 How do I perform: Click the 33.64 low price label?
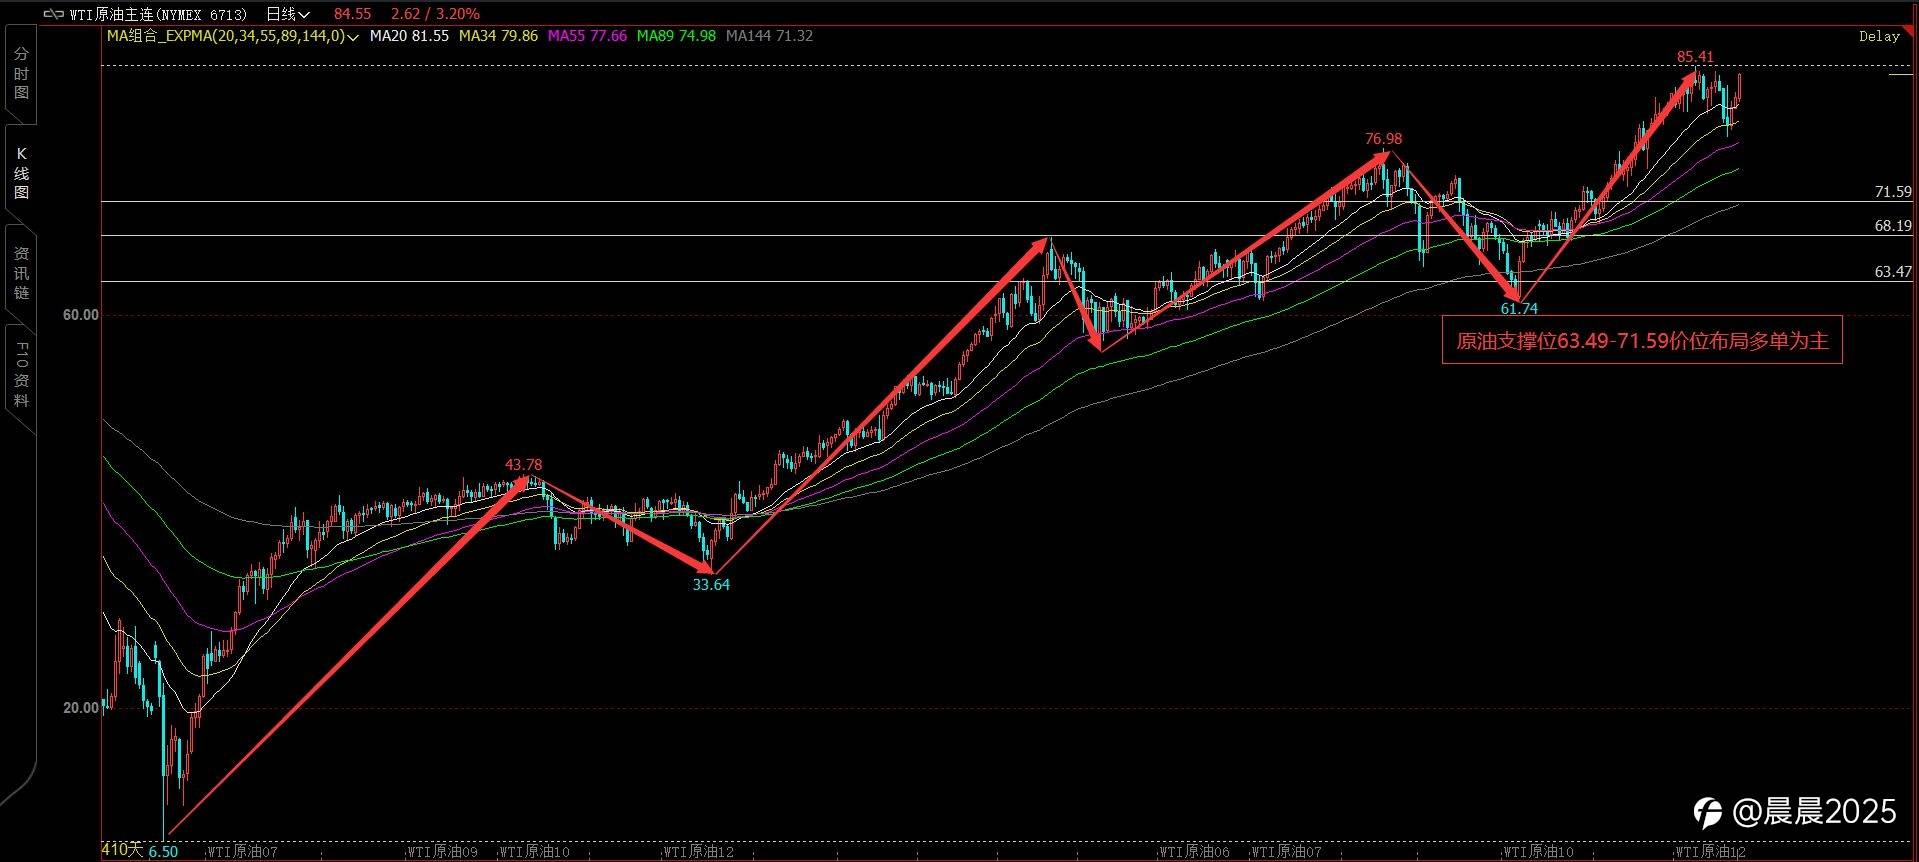coord(711,585)
